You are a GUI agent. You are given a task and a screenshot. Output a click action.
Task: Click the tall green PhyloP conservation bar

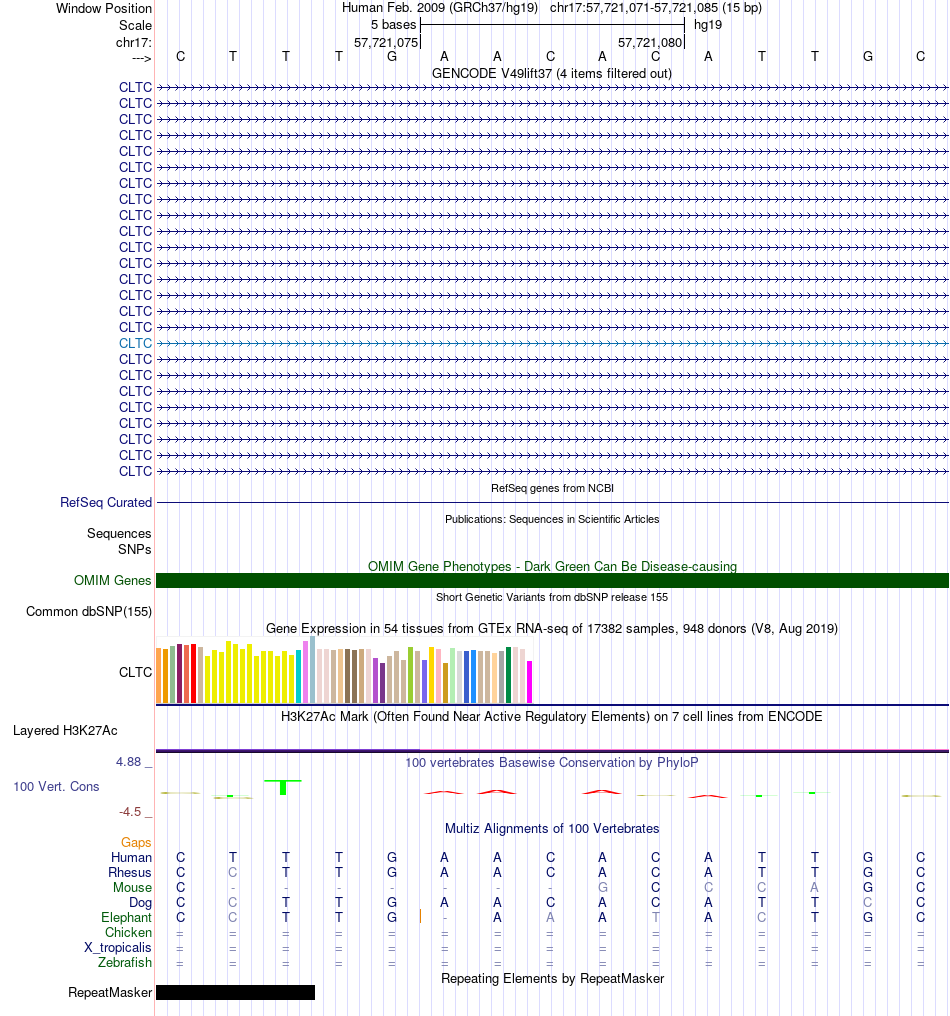tap(283, 787)
